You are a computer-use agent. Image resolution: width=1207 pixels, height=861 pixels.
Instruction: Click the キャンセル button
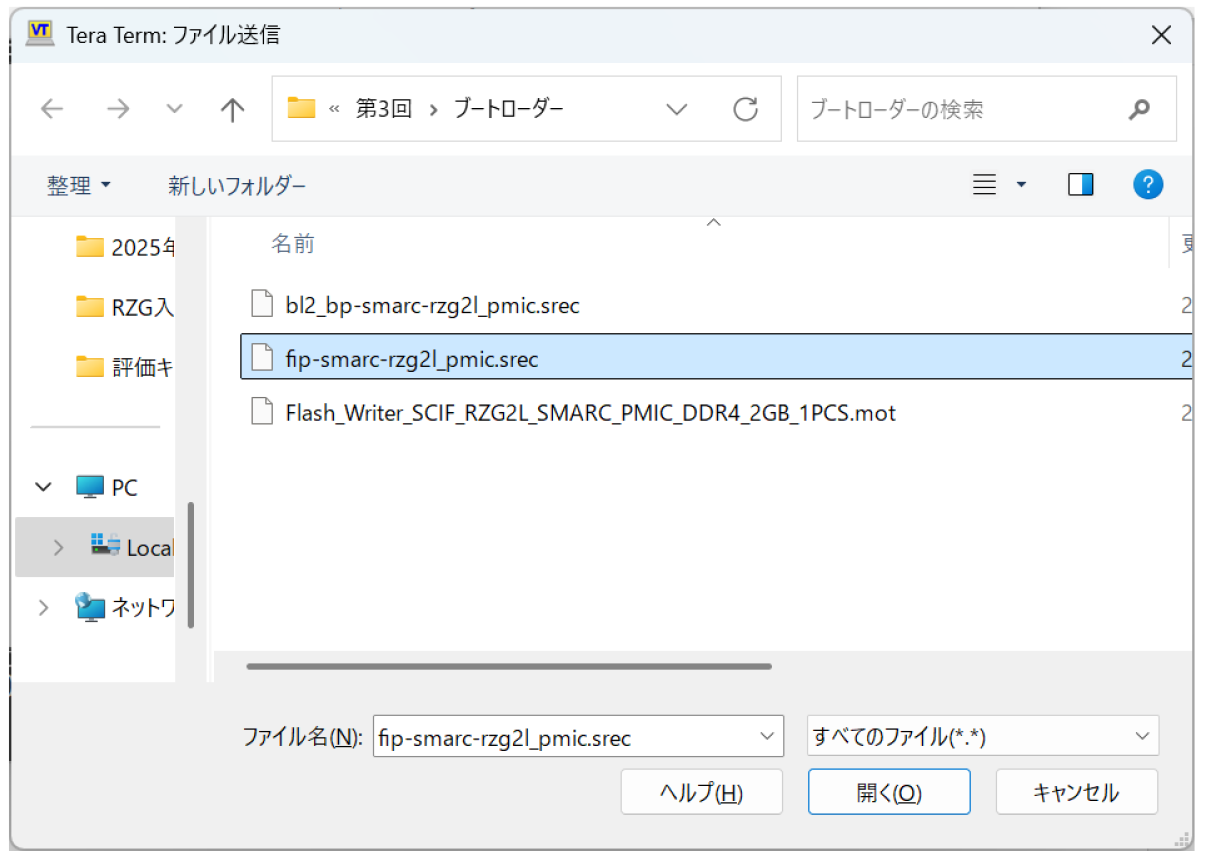(x=1076, y=793)
